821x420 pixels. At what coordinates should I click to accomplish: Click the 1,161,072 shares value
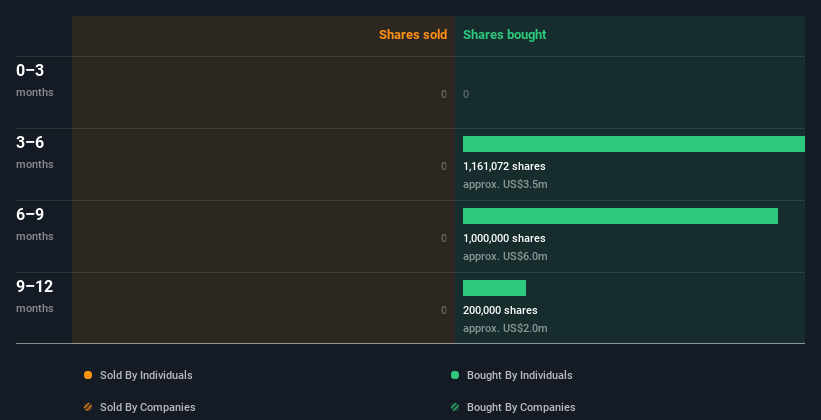(x=504, y=166)
